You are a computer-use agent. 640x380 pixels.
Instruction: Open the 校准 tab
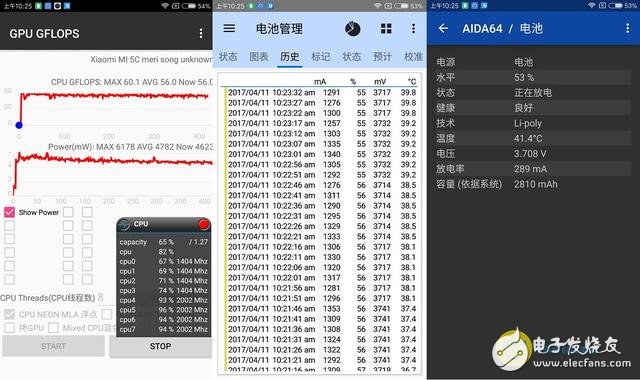click(413, 56)
